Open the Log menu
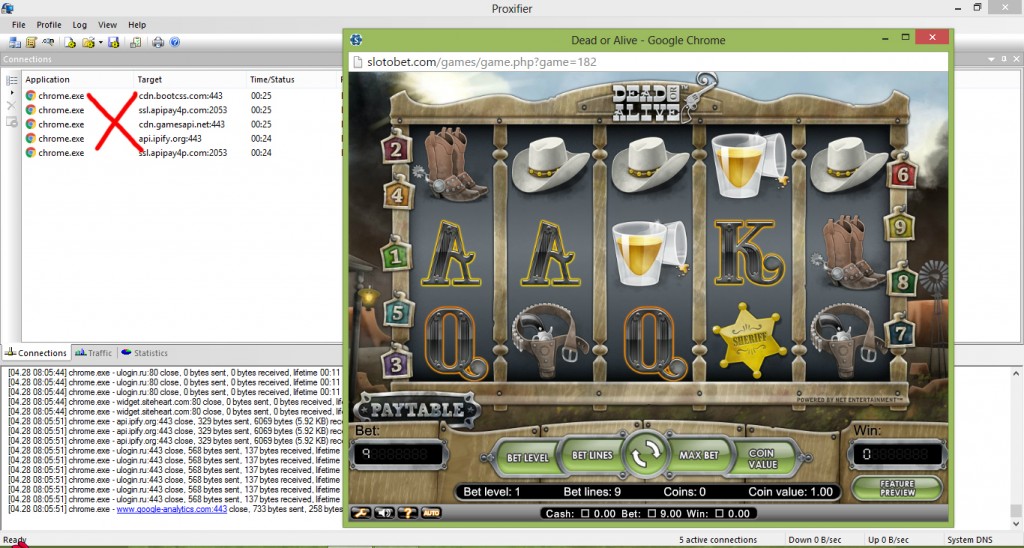 (x=80, y=25)
